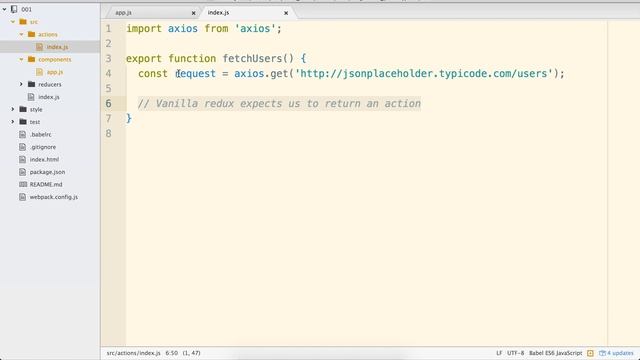Change the LF line ending setting
The image size is (640, 360).
pos(499,353)
